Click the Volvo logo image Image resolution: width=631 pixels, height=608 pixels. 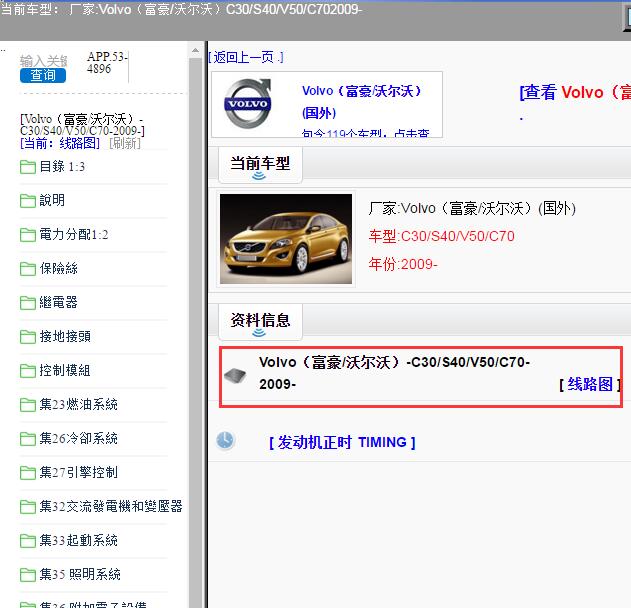click(x=247, y=104)
